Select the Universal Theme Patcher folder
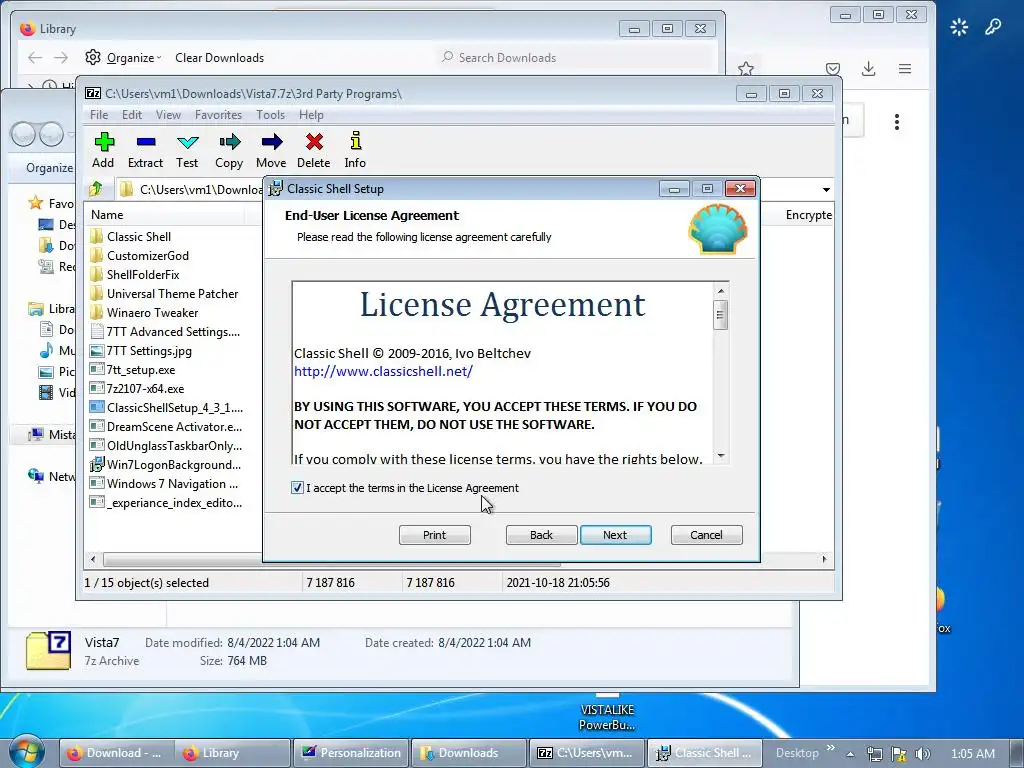 [172, 293]
